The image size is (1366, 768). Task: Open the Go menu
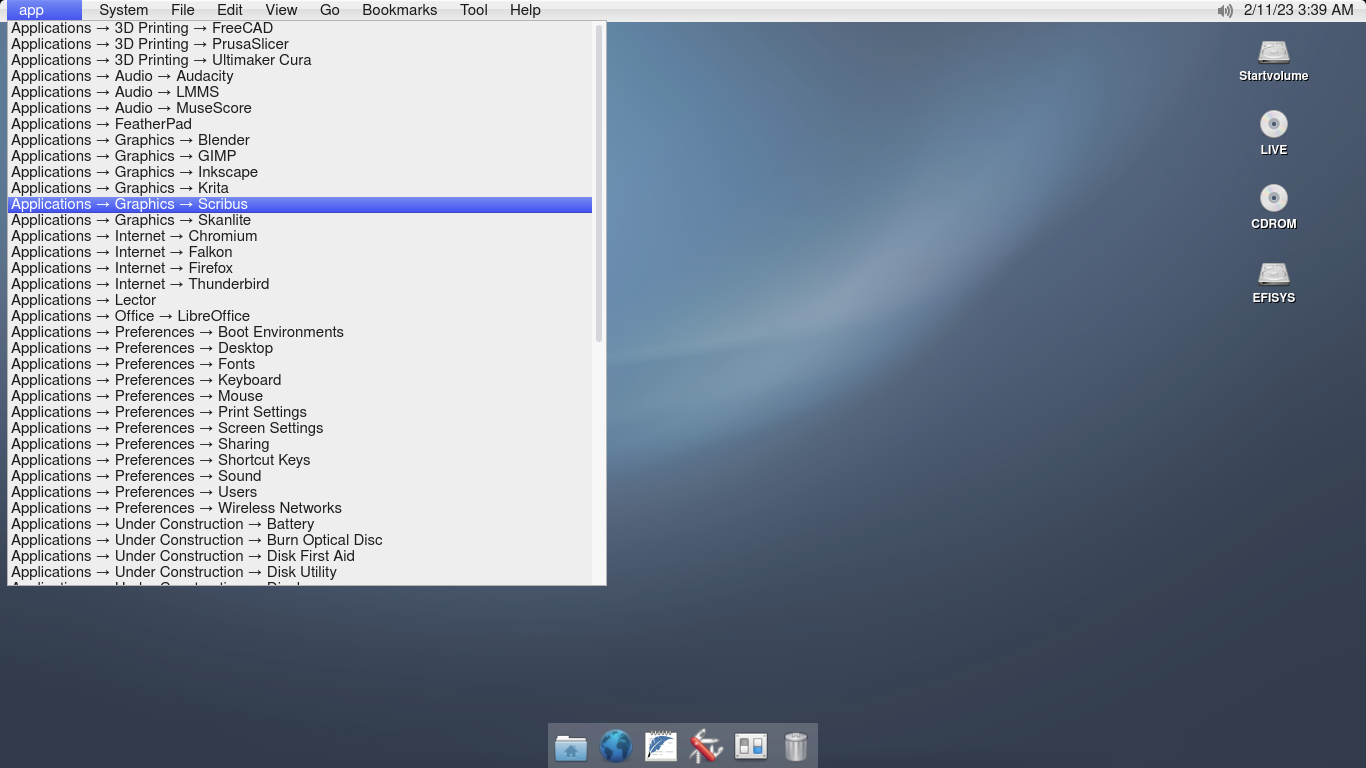click(x=330, y=10)
